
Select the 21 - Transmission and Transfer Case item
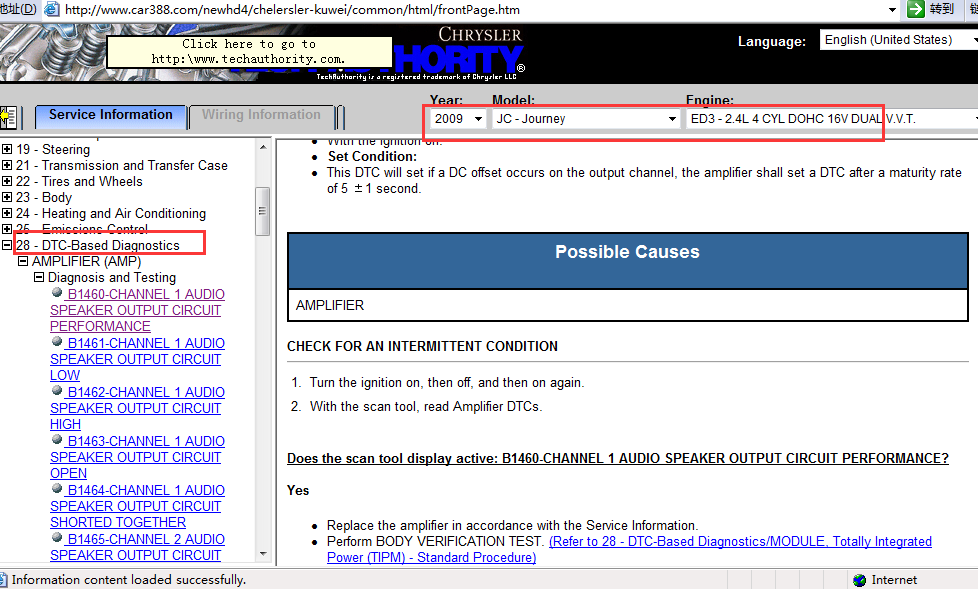click(x=122, y=165)
